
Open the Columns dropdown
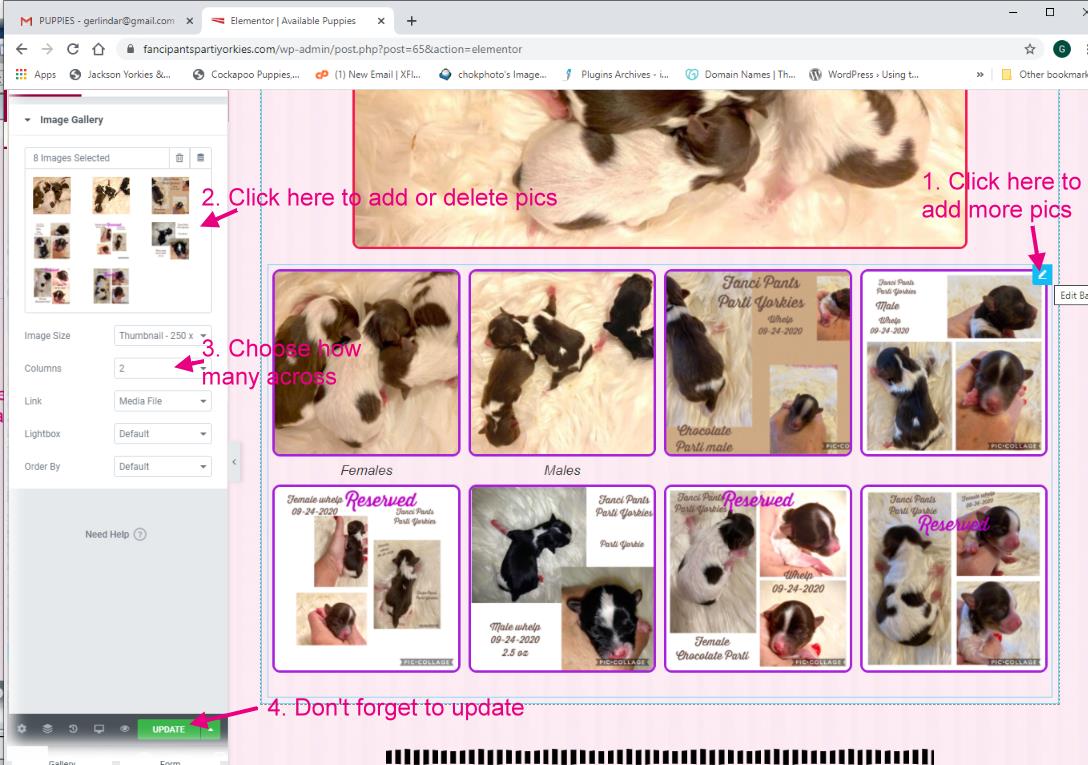coord(163,368)
